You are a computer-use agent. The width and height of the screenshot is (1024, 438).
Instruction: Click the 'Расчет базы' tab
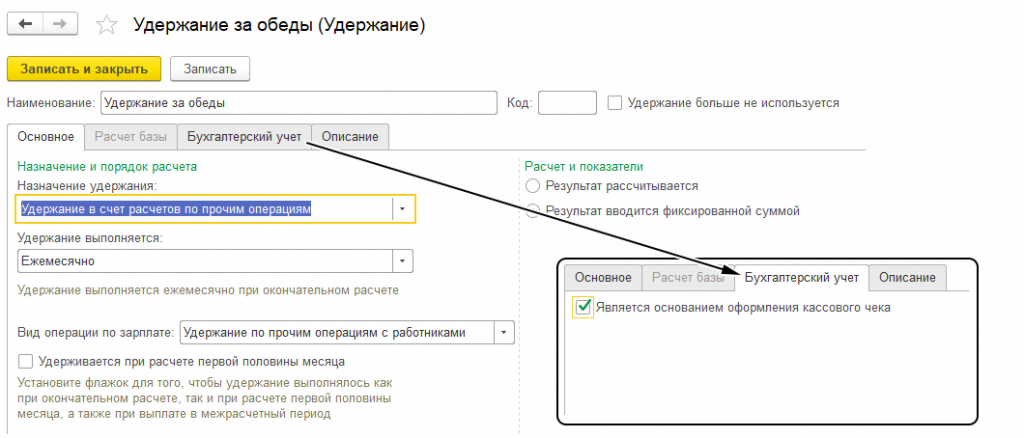pos(131,136)
